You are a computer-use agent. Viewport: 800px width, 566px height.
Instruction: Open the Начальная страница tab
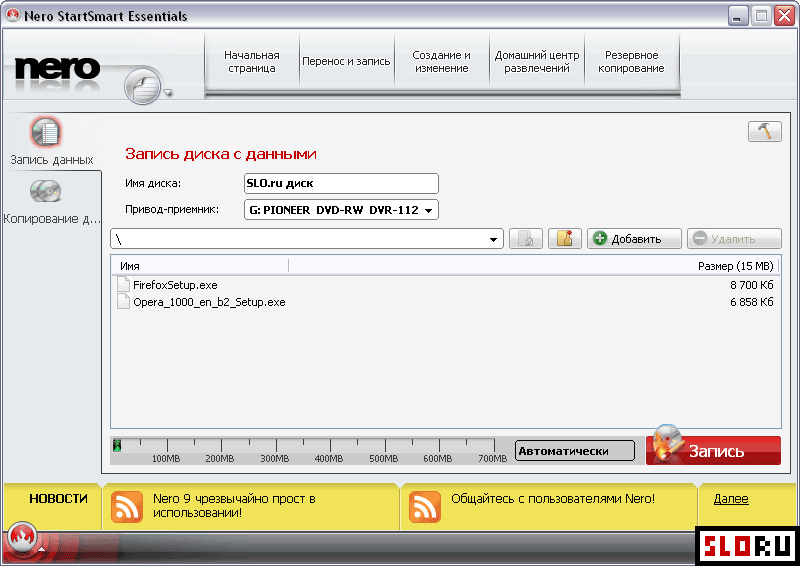tap(252, 62)
